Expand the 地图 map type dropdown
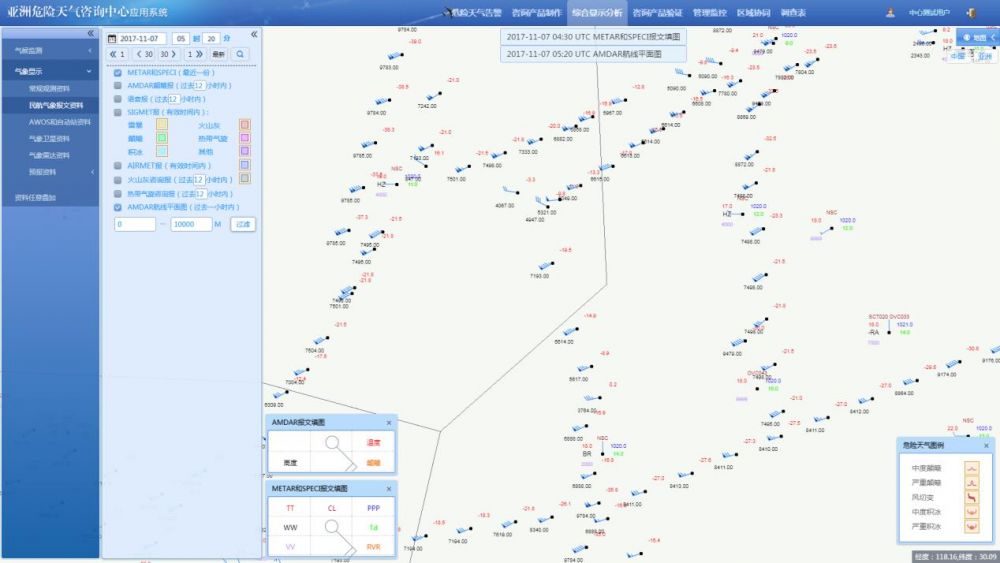This screenshot has width=1000, height=563. click(975, 37)
